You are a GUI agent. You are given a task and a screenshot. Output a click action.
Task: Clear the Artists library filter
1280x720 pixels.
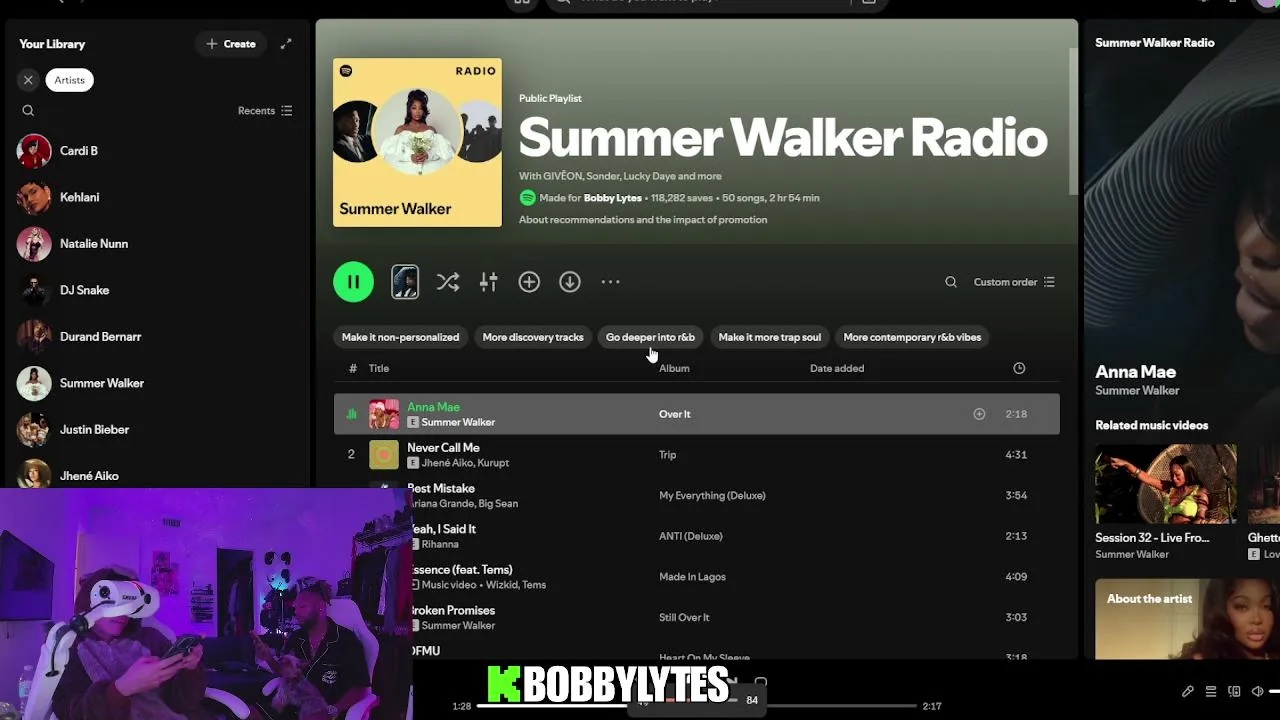click(x=28, y=80)
